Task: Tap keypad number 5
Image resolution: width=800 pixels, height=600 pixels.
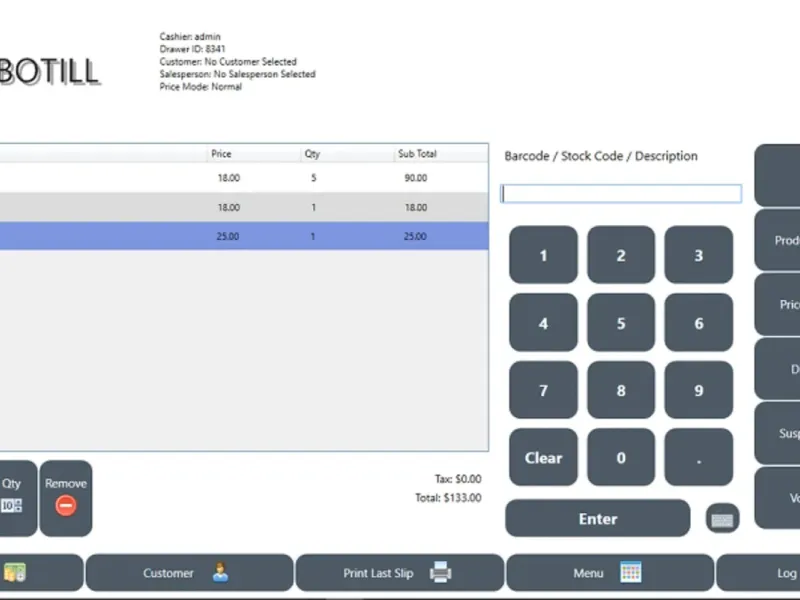Action: 621,322
